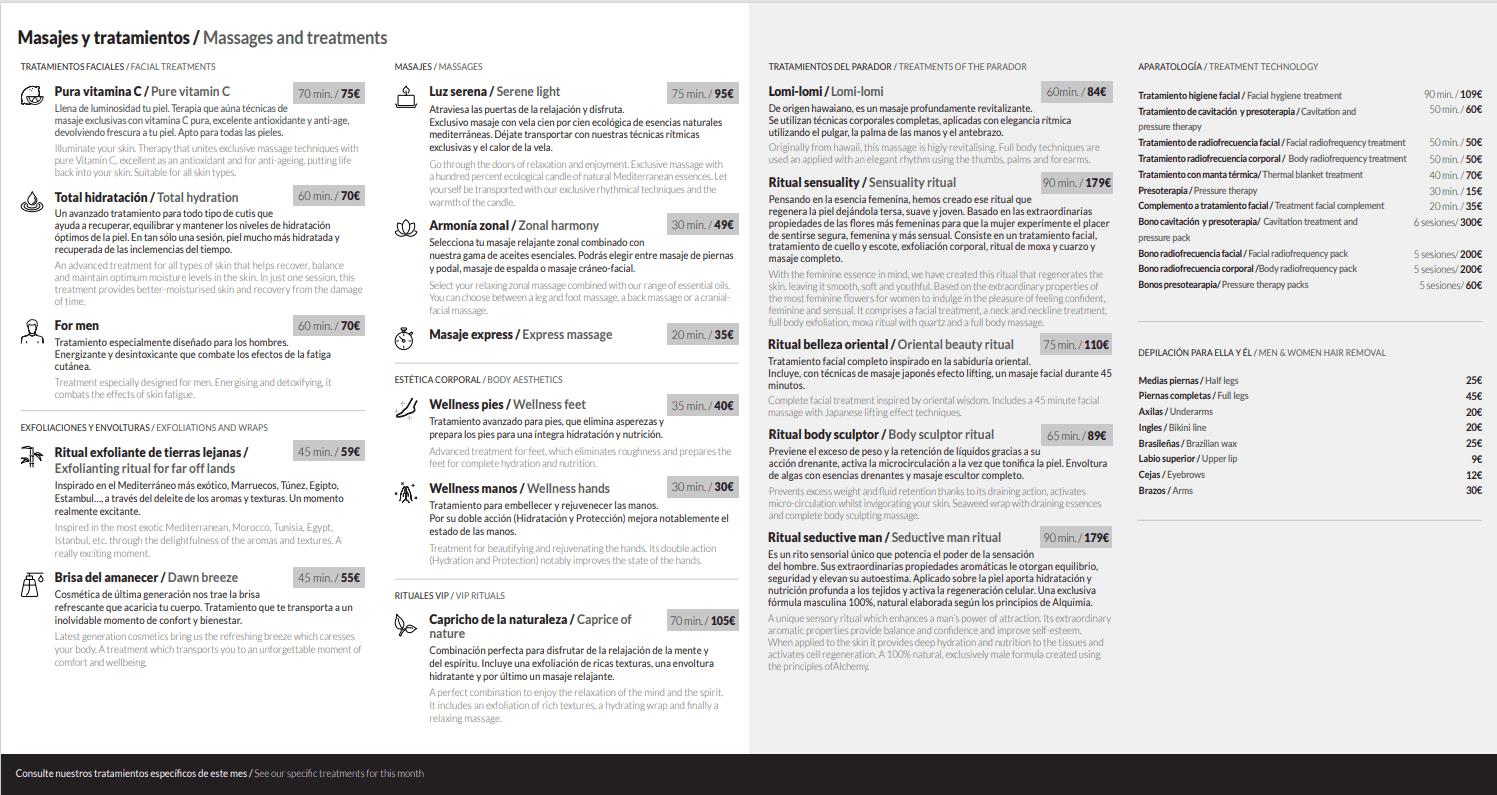The image size is (1497, 795).
Task: Click the '30 min. / 49€' price tag
Action: point(703,225)
